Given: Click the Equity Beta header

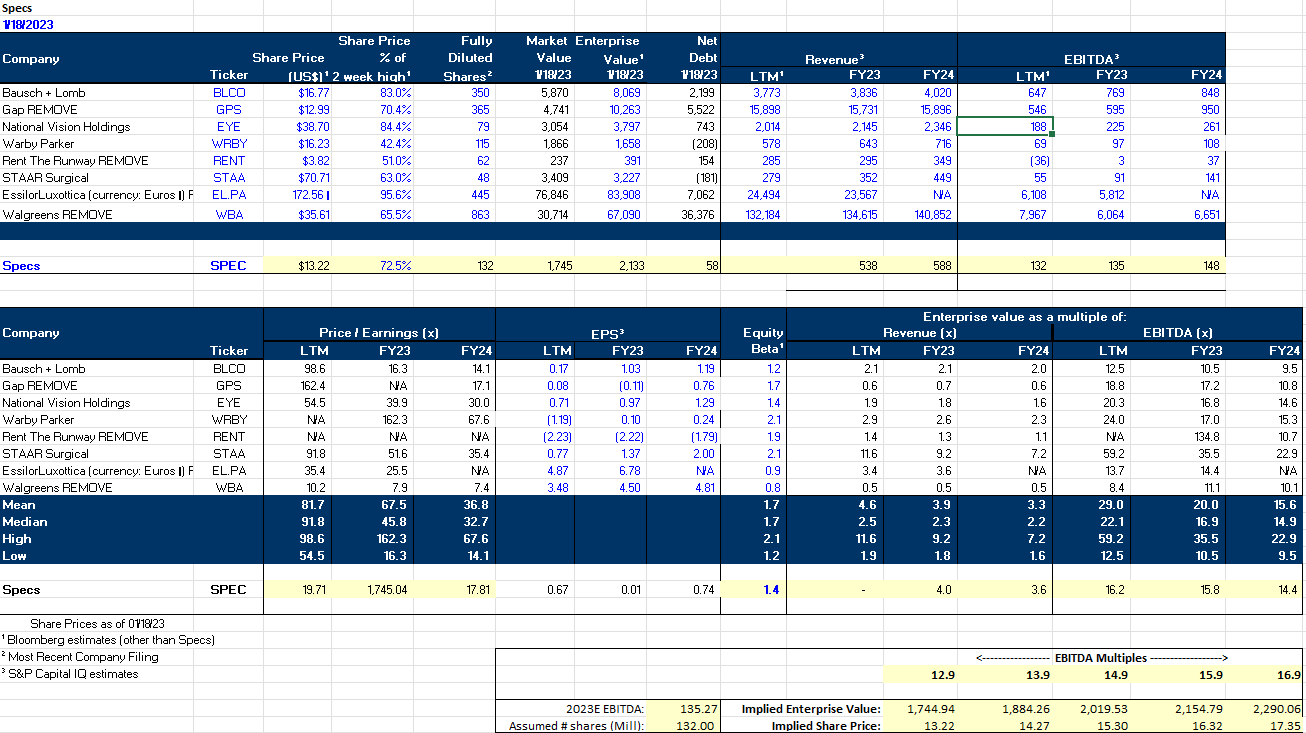Looking at the screenshot, I should tap(763, 341).
